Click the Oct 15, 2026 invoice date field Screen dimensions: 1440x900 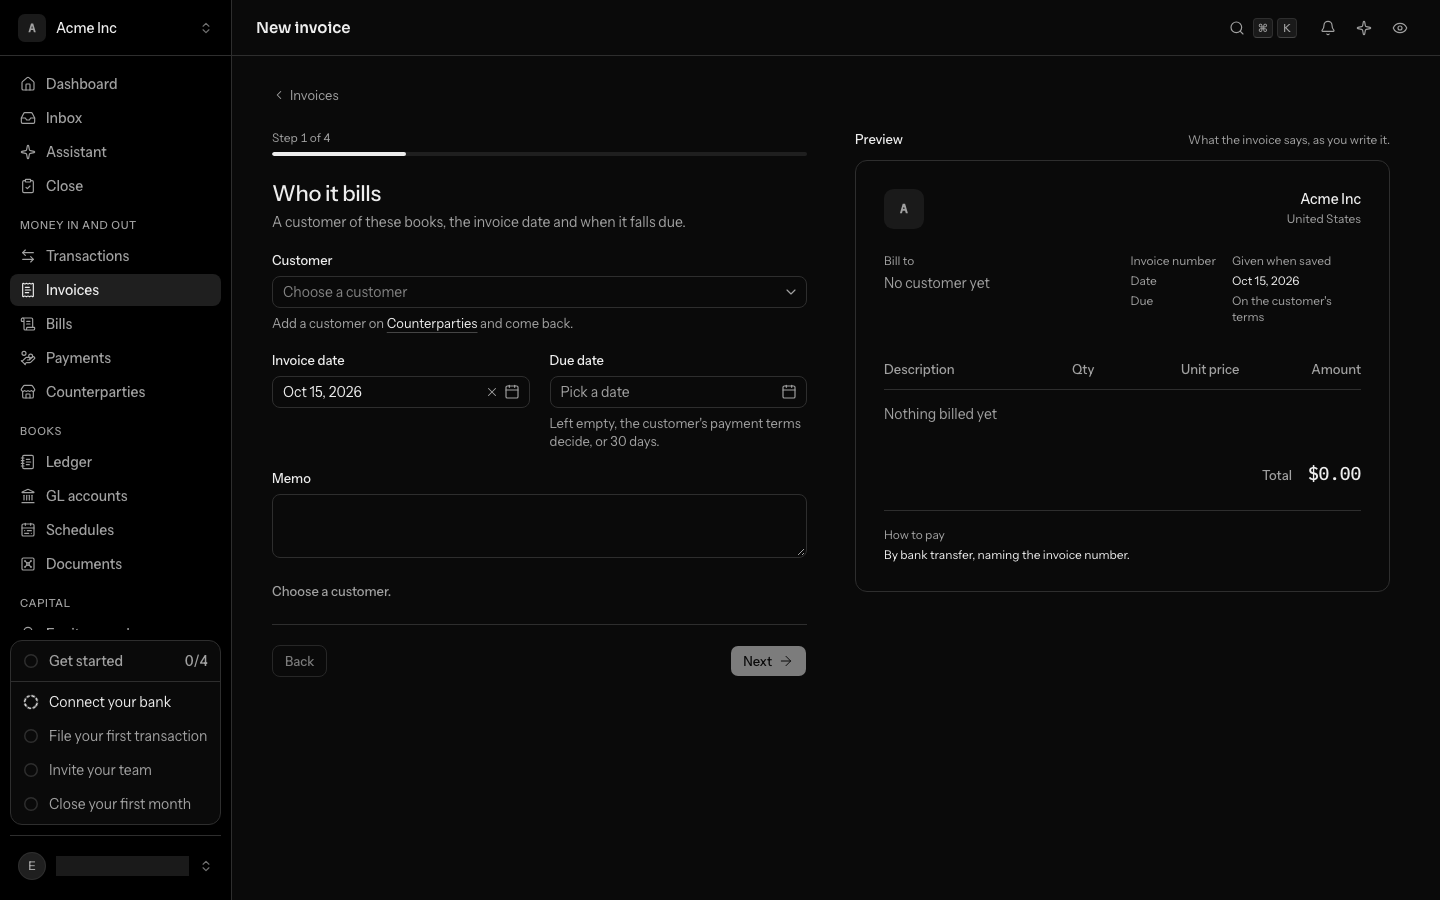click(400, 392)
